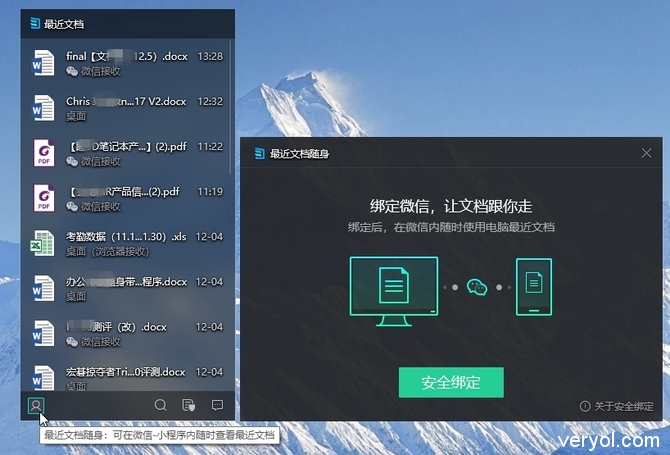Click WeChat icon under the 11:22 pdf
The width and height of the screenshot is (670, 455).
72,161
